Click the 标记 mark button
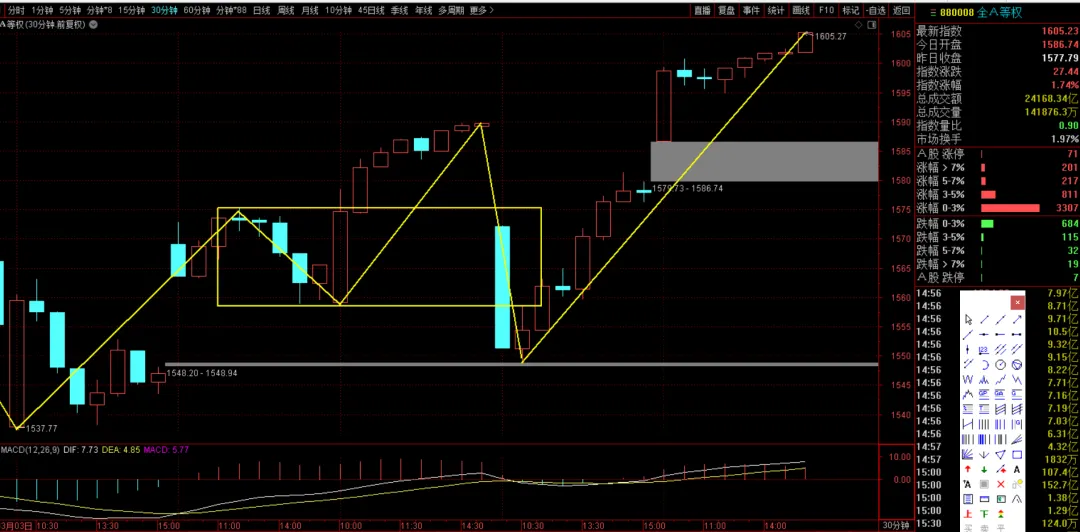The width and height of the screenshot is (1080, 532). coord(851,10)
